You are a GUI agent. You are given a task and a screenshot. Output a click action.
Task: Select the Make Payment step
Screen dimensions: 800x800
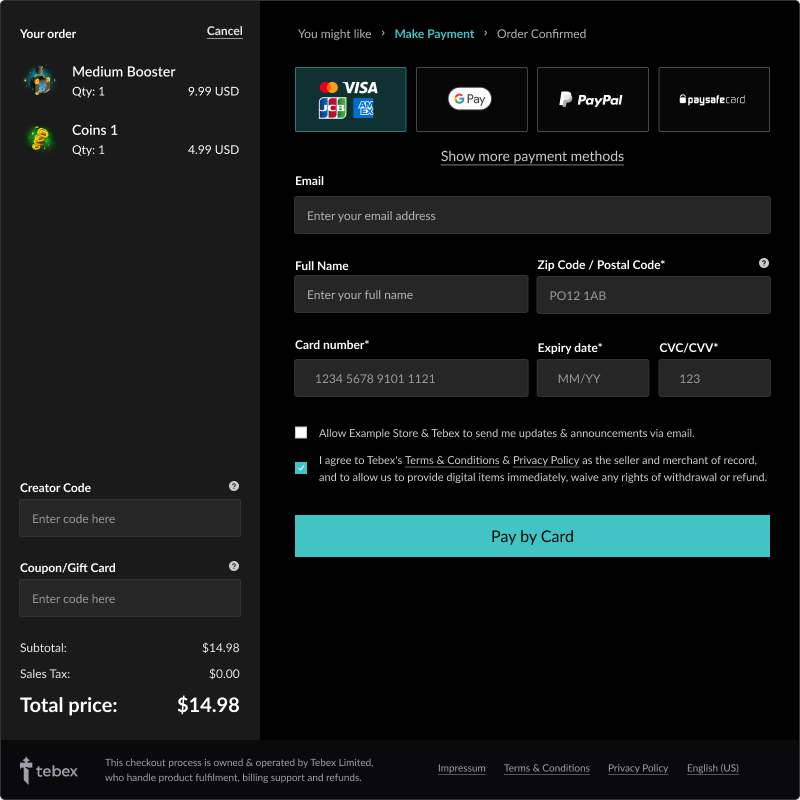point(434,34)
